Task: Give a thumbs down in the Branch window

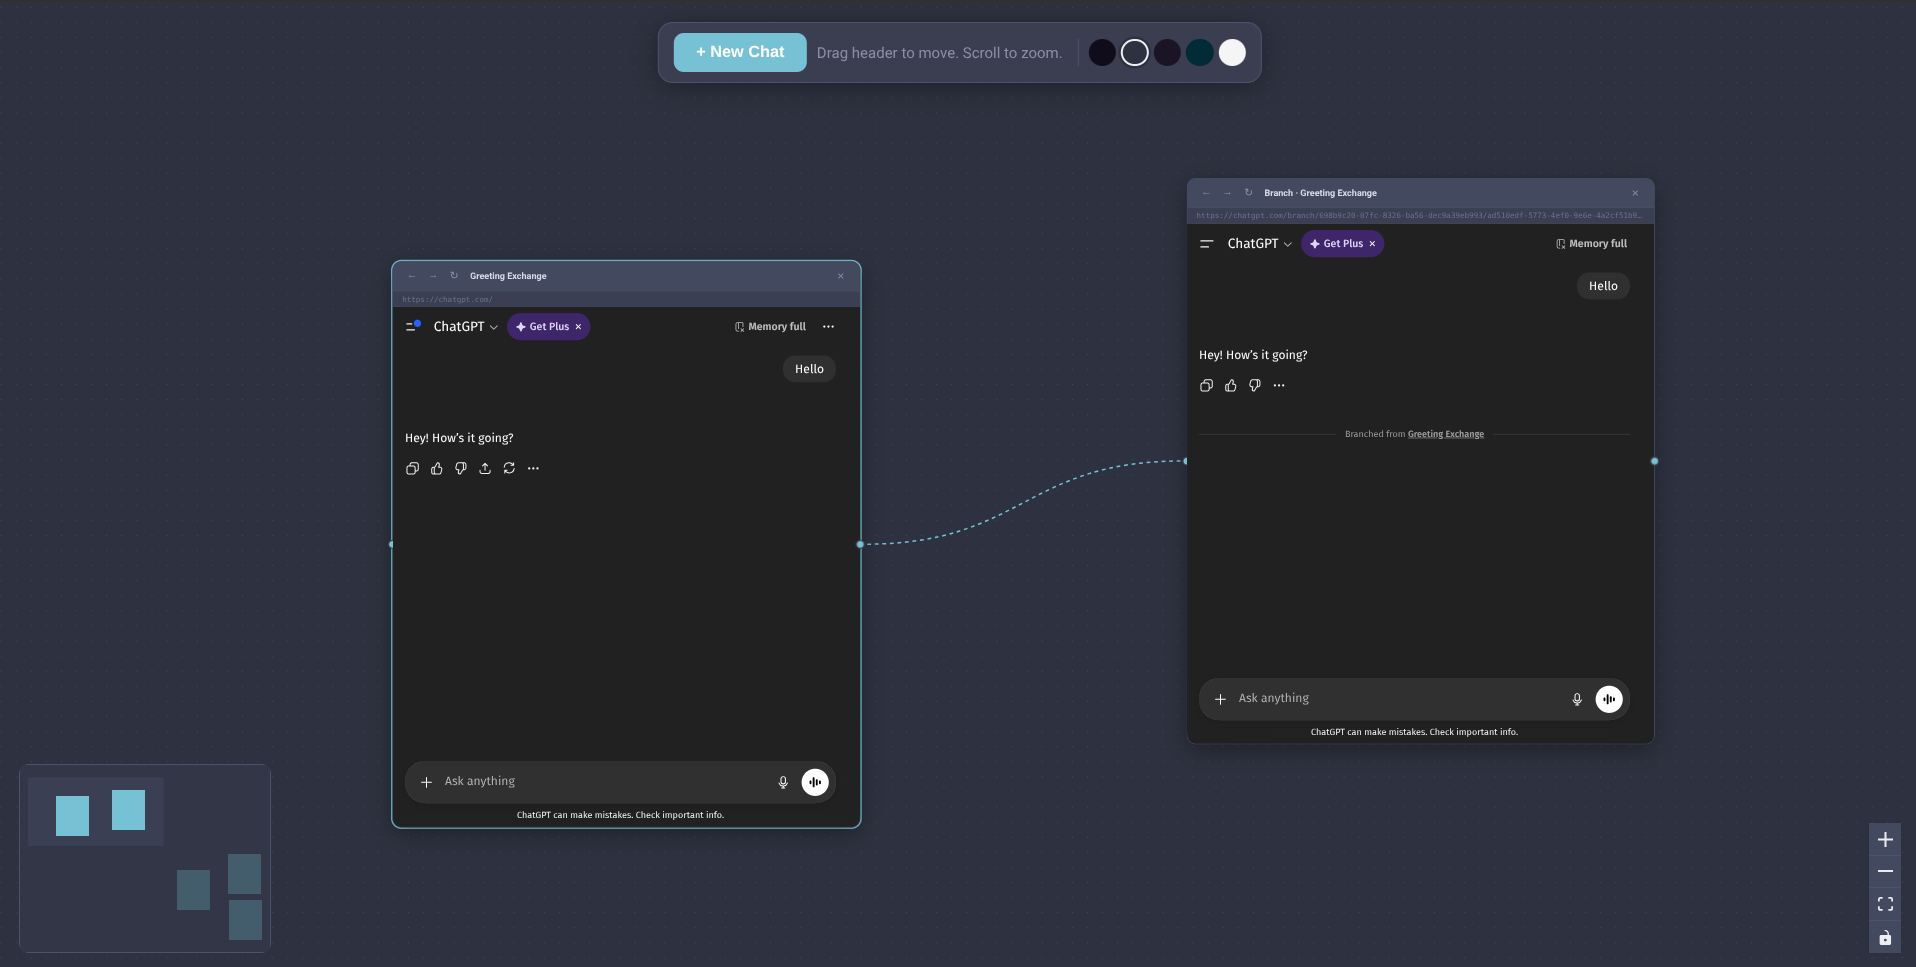Action: (1254, 386)
